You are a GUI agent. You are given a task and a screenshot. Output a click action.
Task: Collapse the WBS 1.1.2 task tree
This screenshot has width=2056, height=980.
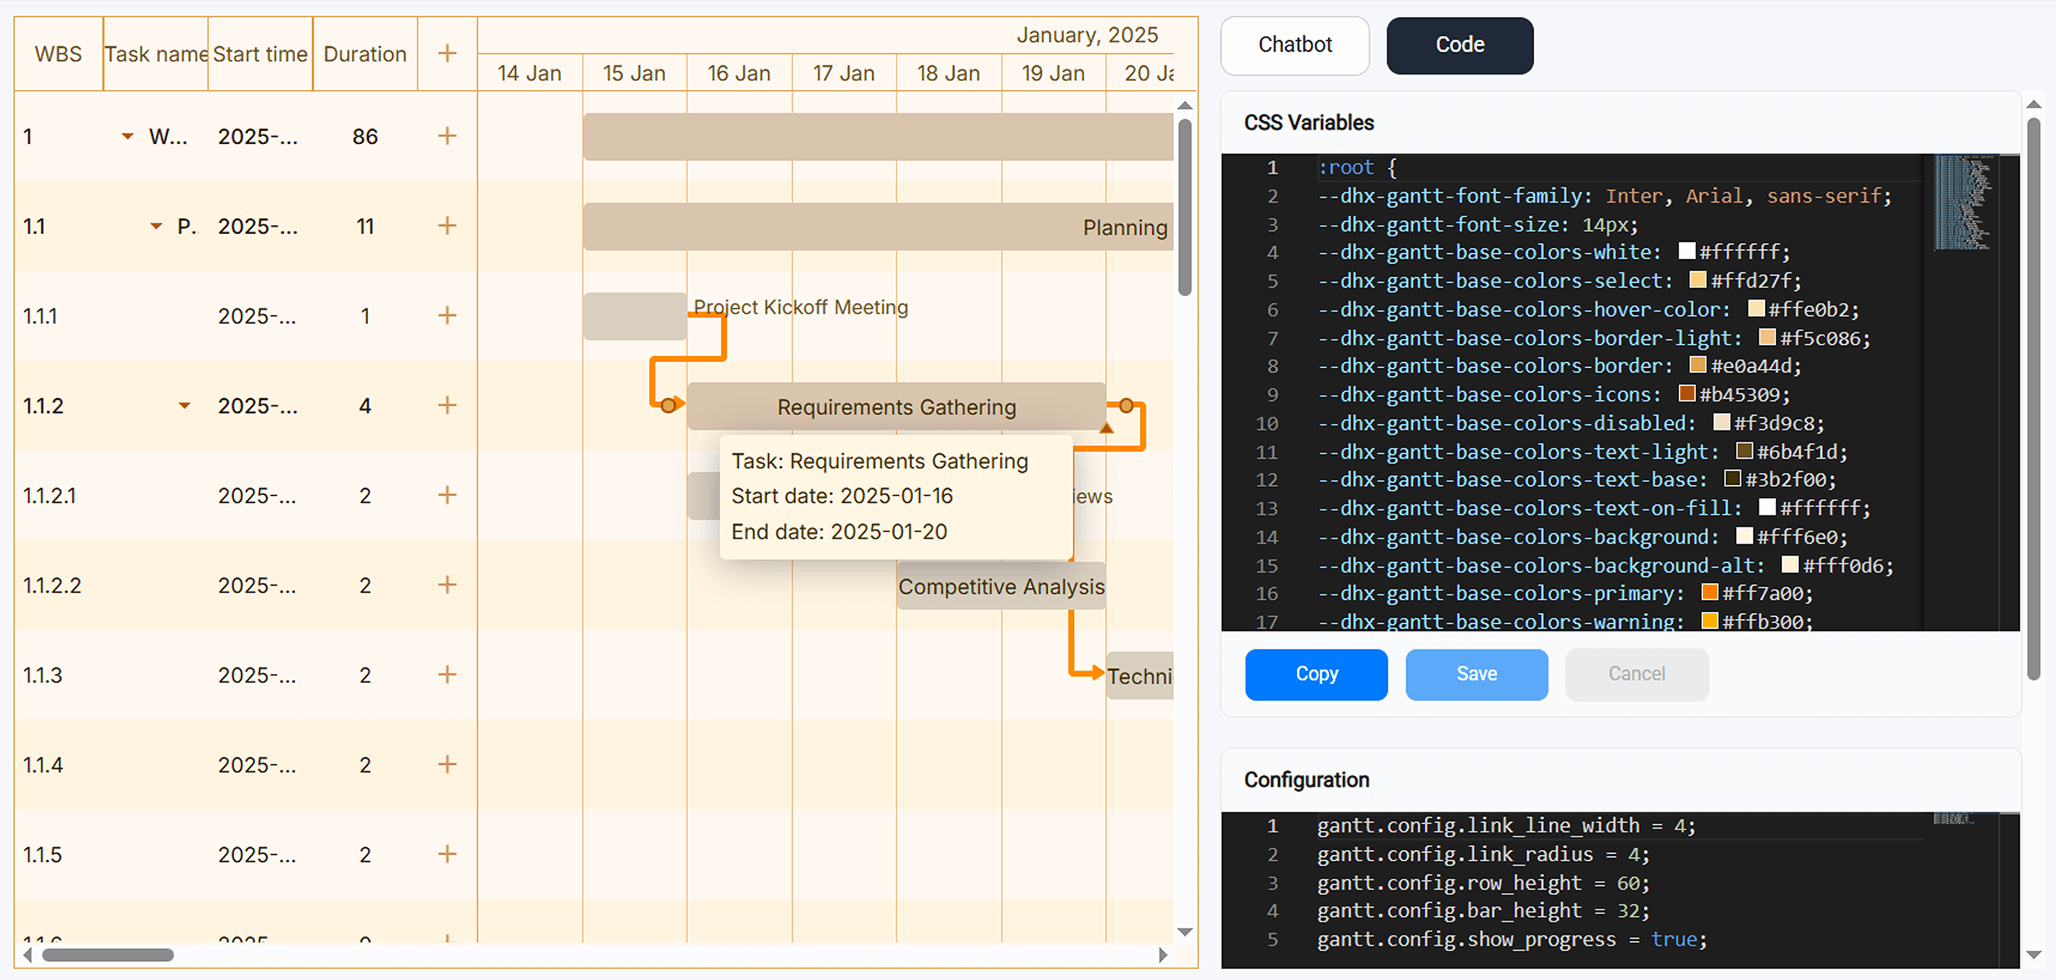[184, 406]
